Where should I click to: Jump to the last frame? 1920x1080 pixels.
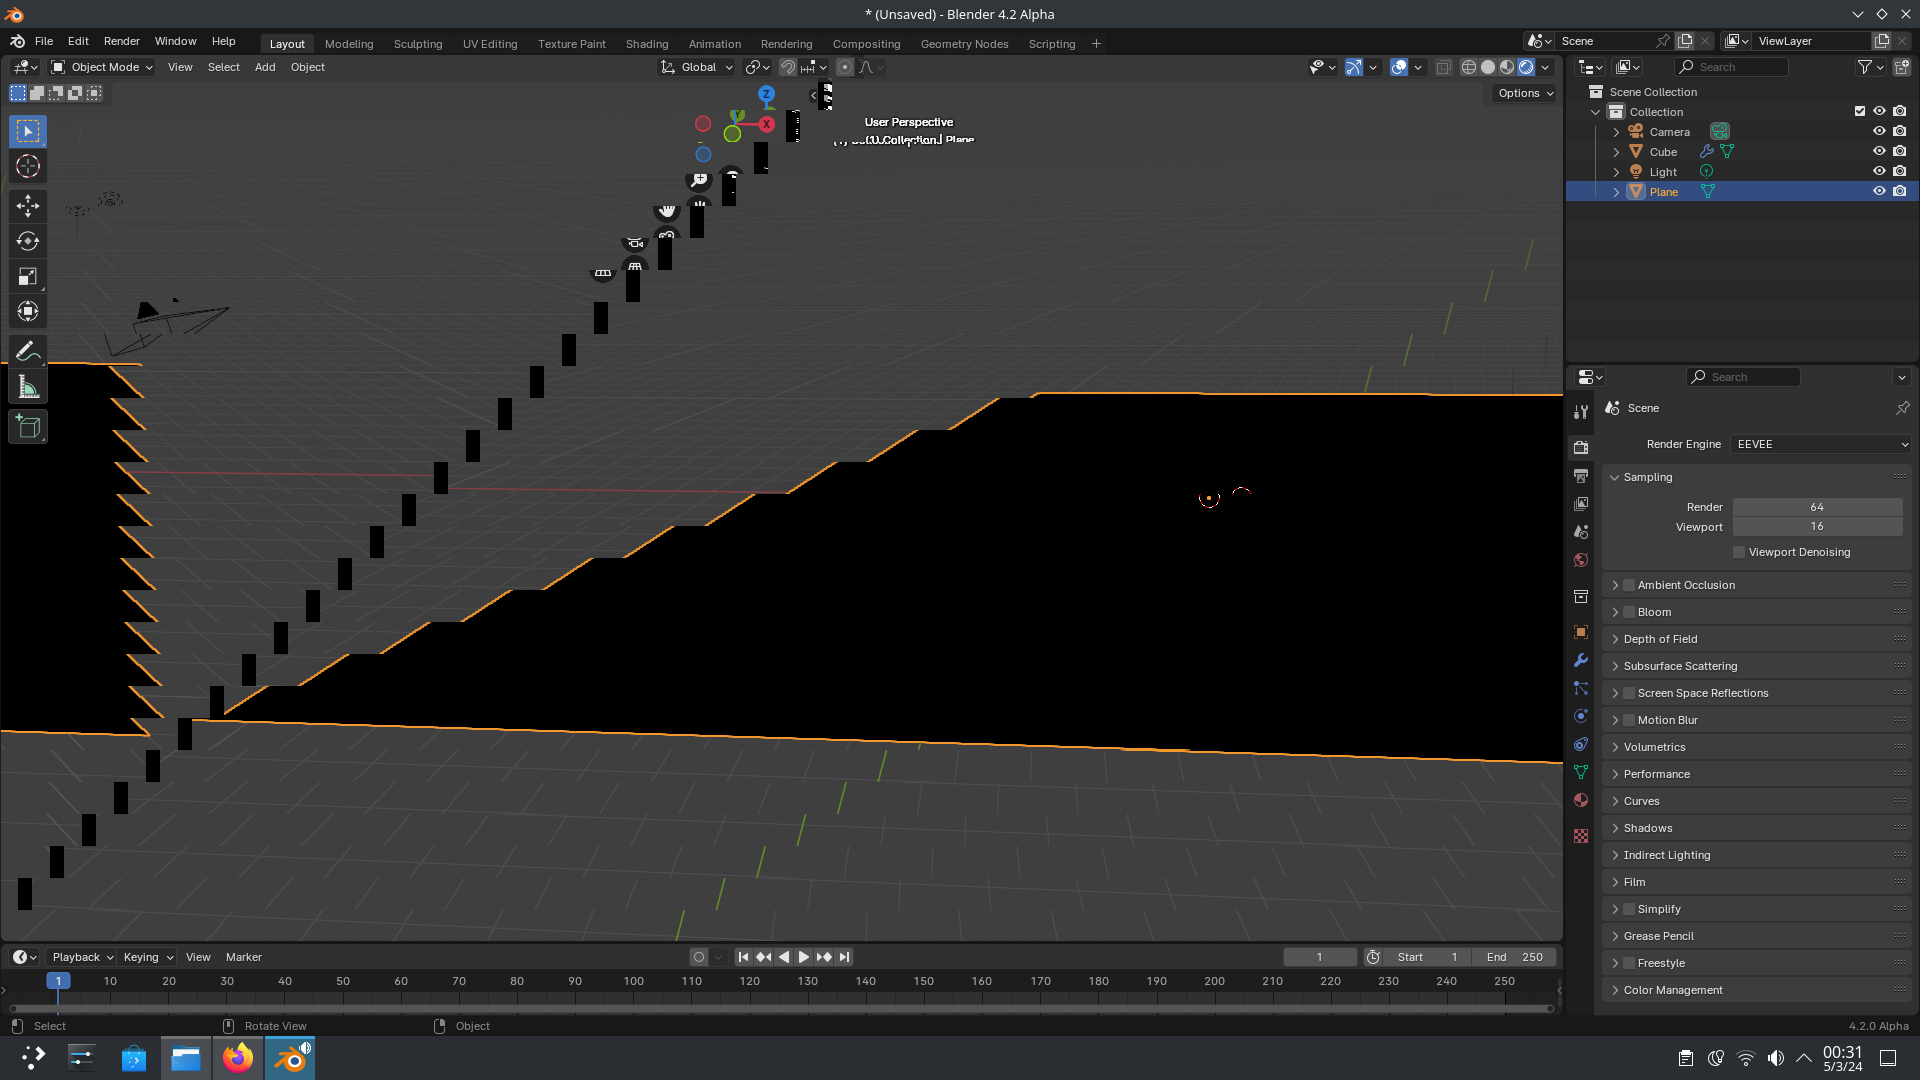coord(844,957)
